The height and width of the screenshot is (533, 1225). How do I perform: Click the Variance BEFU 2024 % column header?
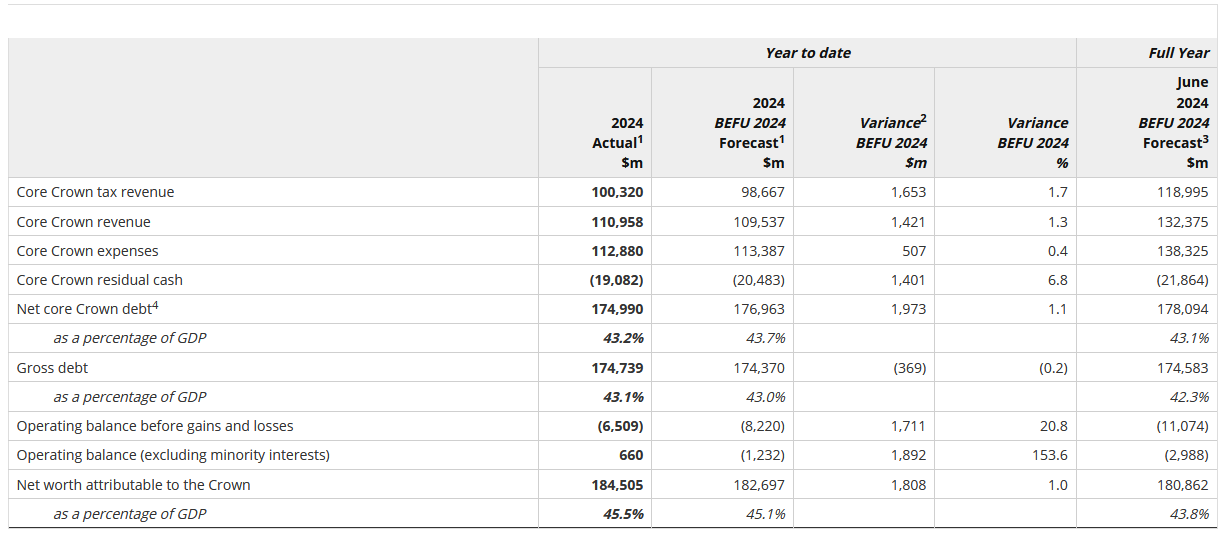click(1032, 142)
